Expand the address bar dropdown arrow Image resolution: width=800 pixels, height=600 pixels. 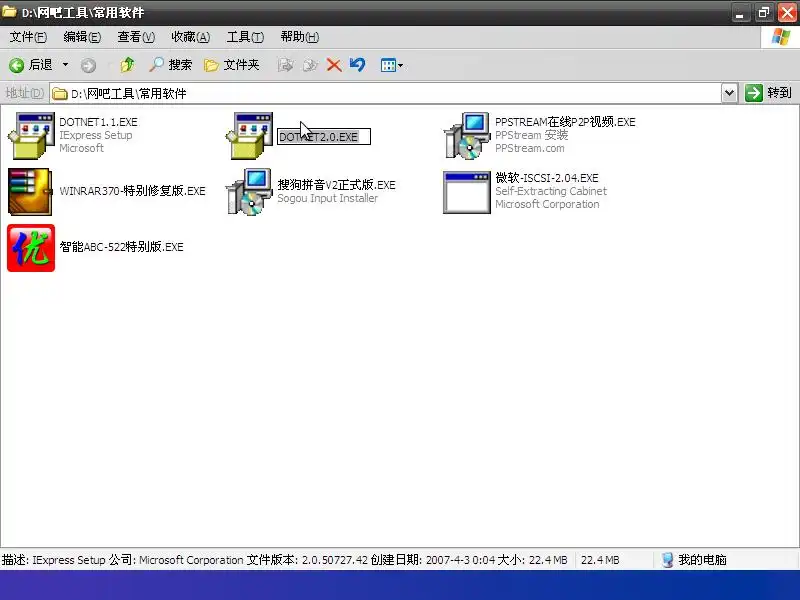coord(730,93)
